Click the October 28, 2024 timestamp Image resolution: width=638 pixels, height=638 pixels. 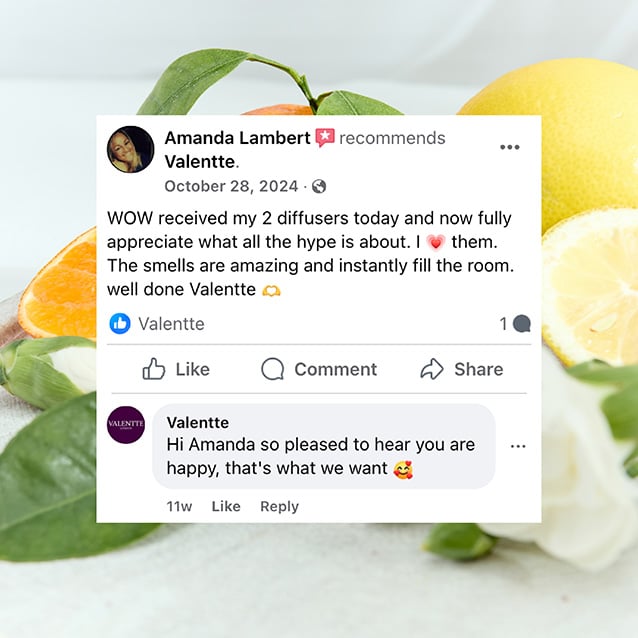click(x=231, y=186)
